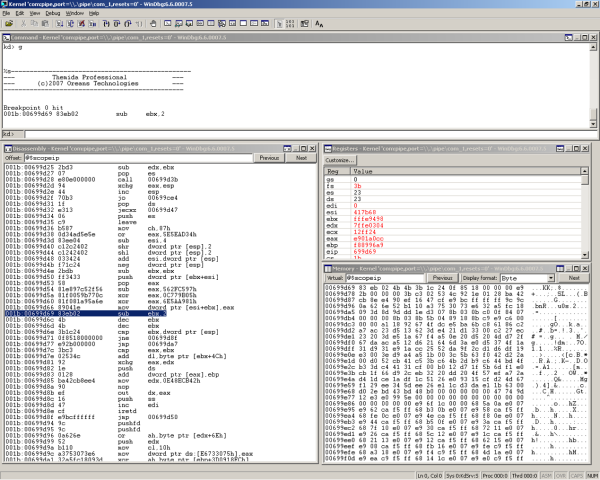The width and height of the screenshot is (600, 480).
Task: Open Processes and Threads toolbar icon
Action: 254,24
